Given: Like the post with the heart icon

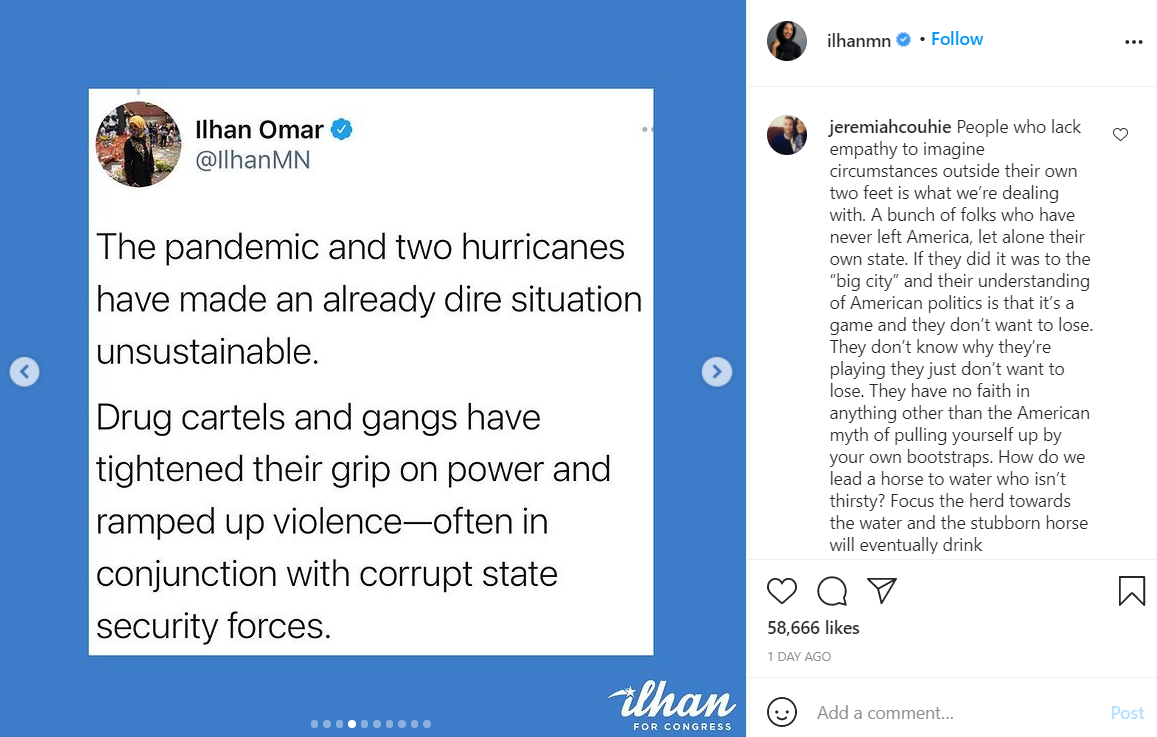Looking at the screenshot, I should [782, 591].
